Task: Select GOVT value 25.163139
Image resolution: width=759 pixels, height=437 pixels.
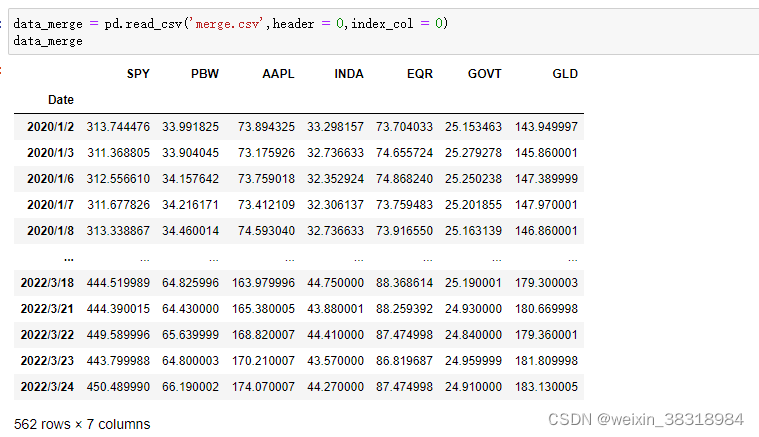Action: 473,231
